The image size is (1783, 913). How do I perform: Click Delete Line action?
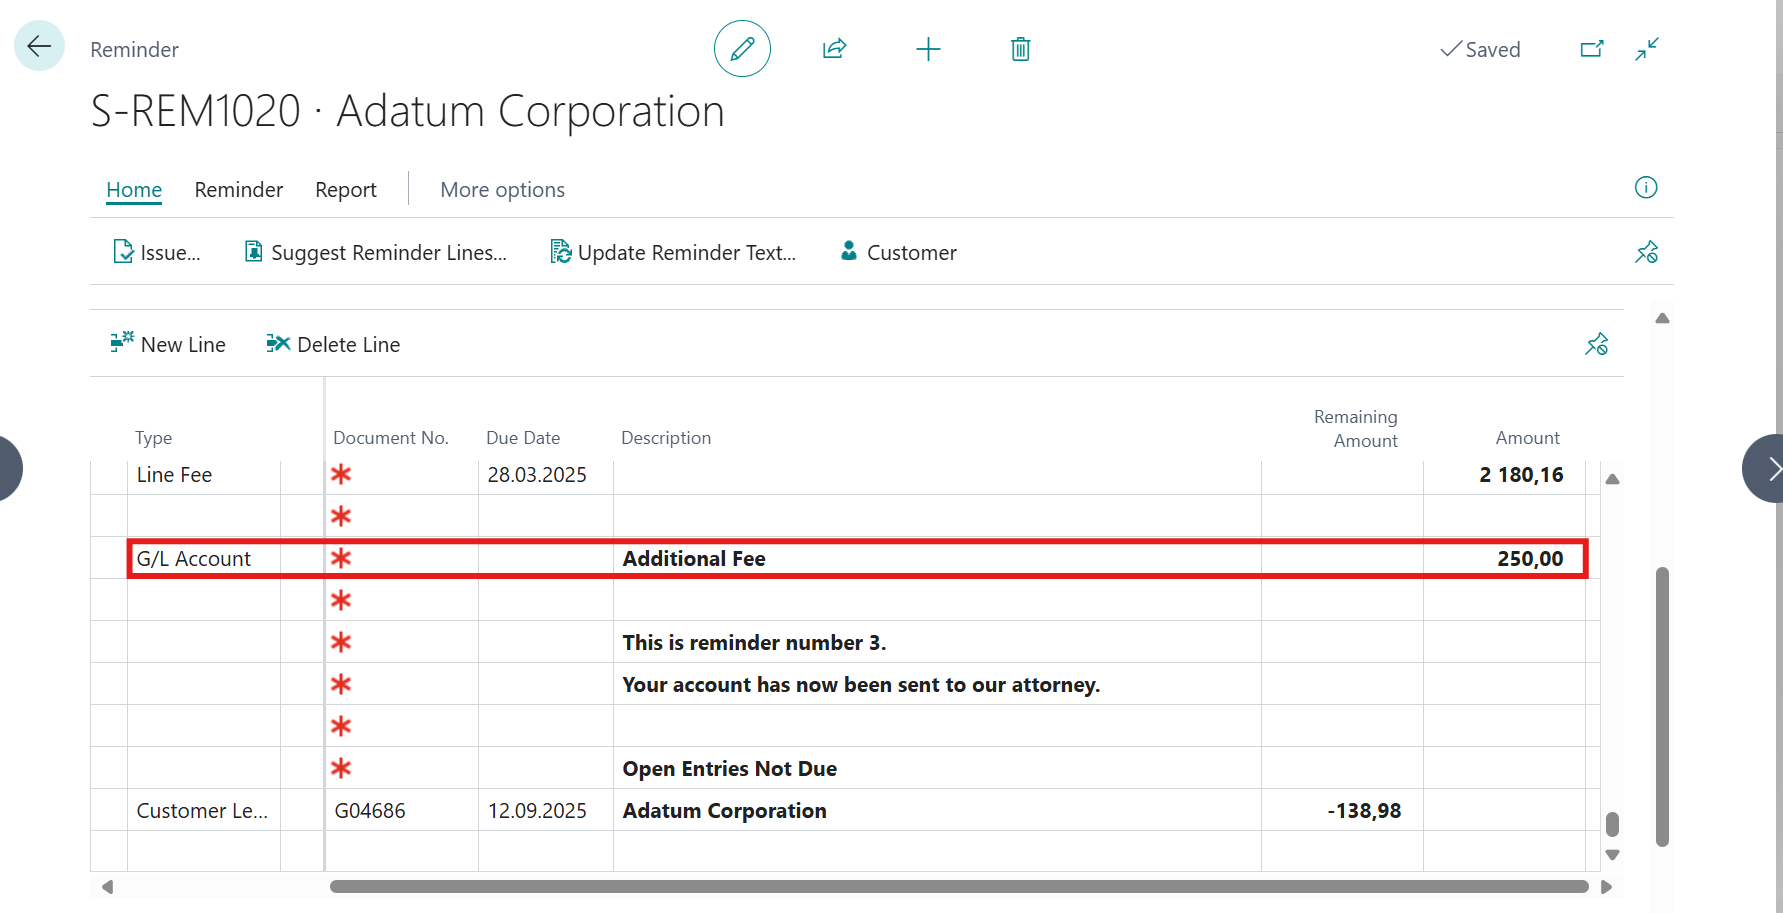click(333, 345)
